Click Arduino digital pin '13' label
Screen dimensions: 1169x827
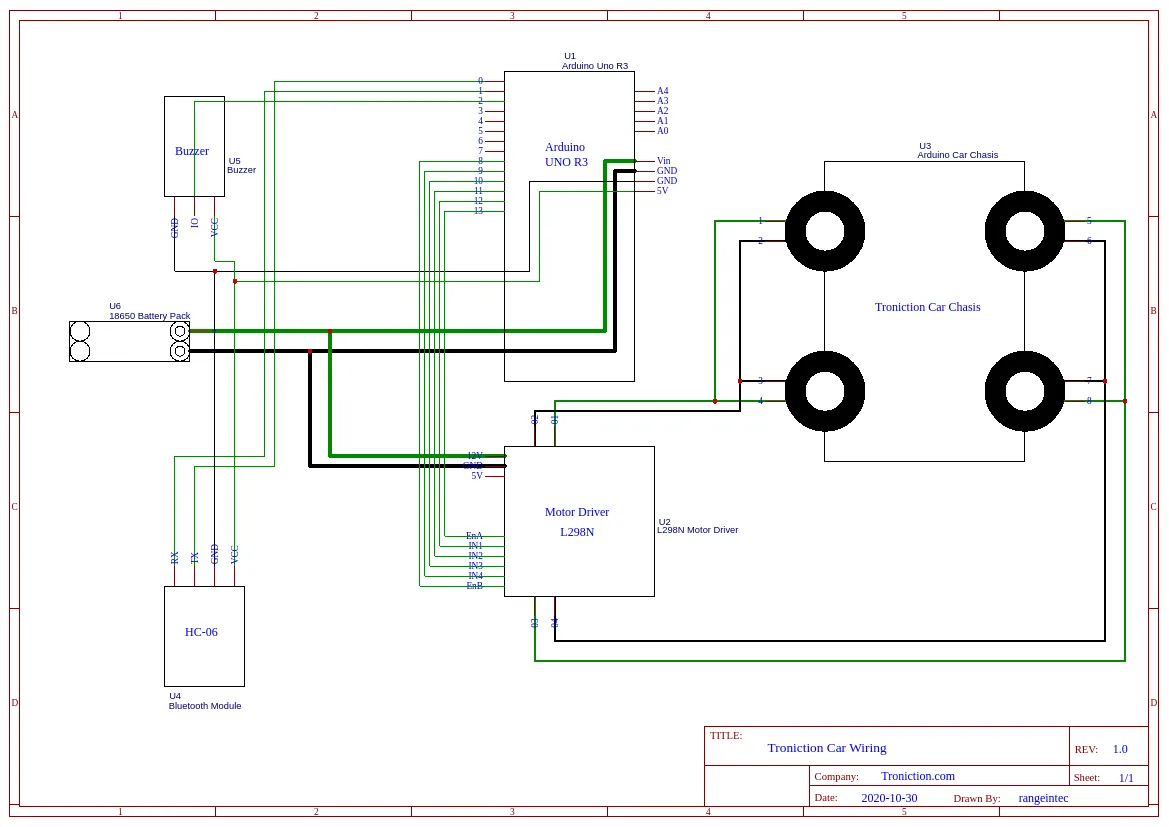tap(479, 211)
